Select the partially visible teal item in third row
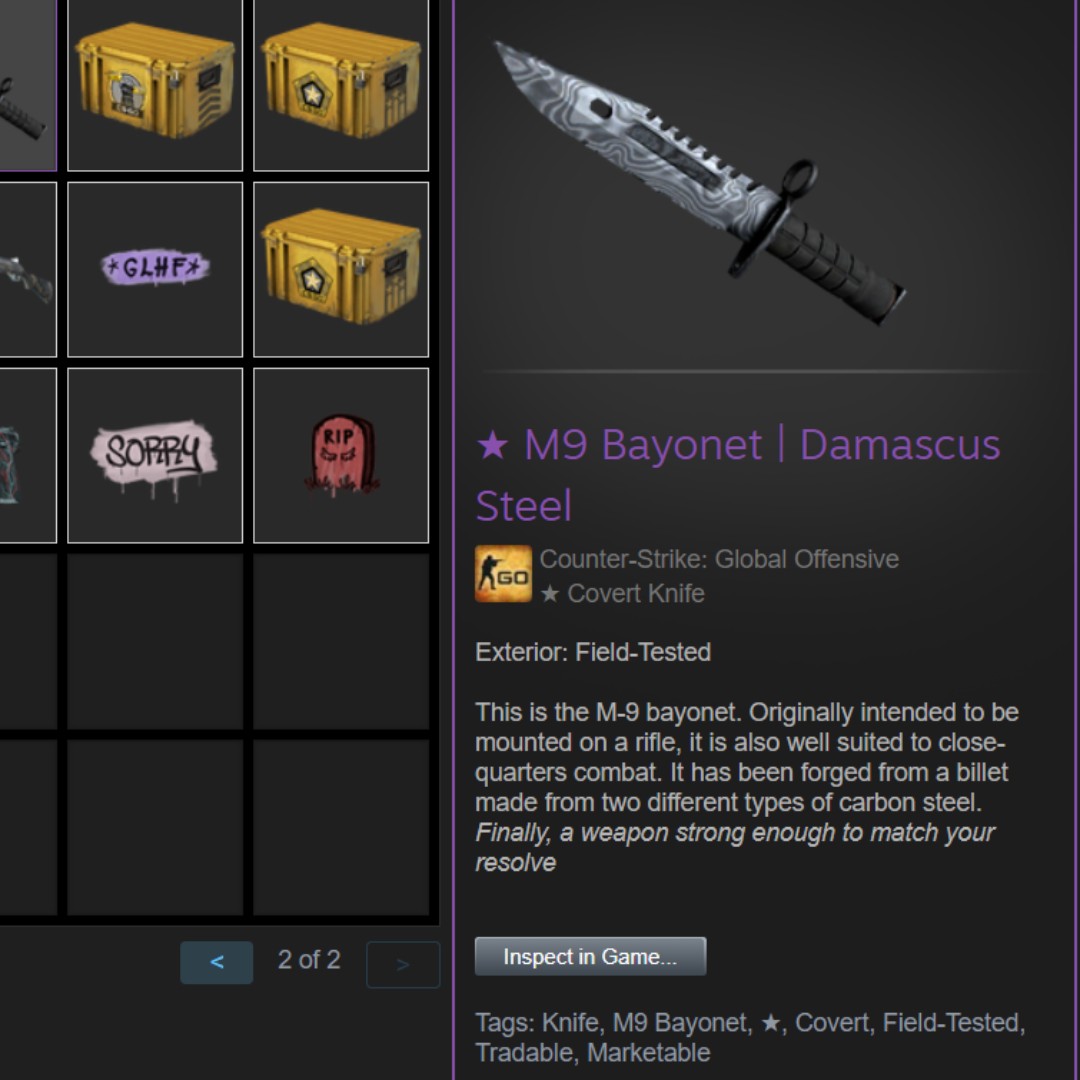 click(x=28, y=455)
